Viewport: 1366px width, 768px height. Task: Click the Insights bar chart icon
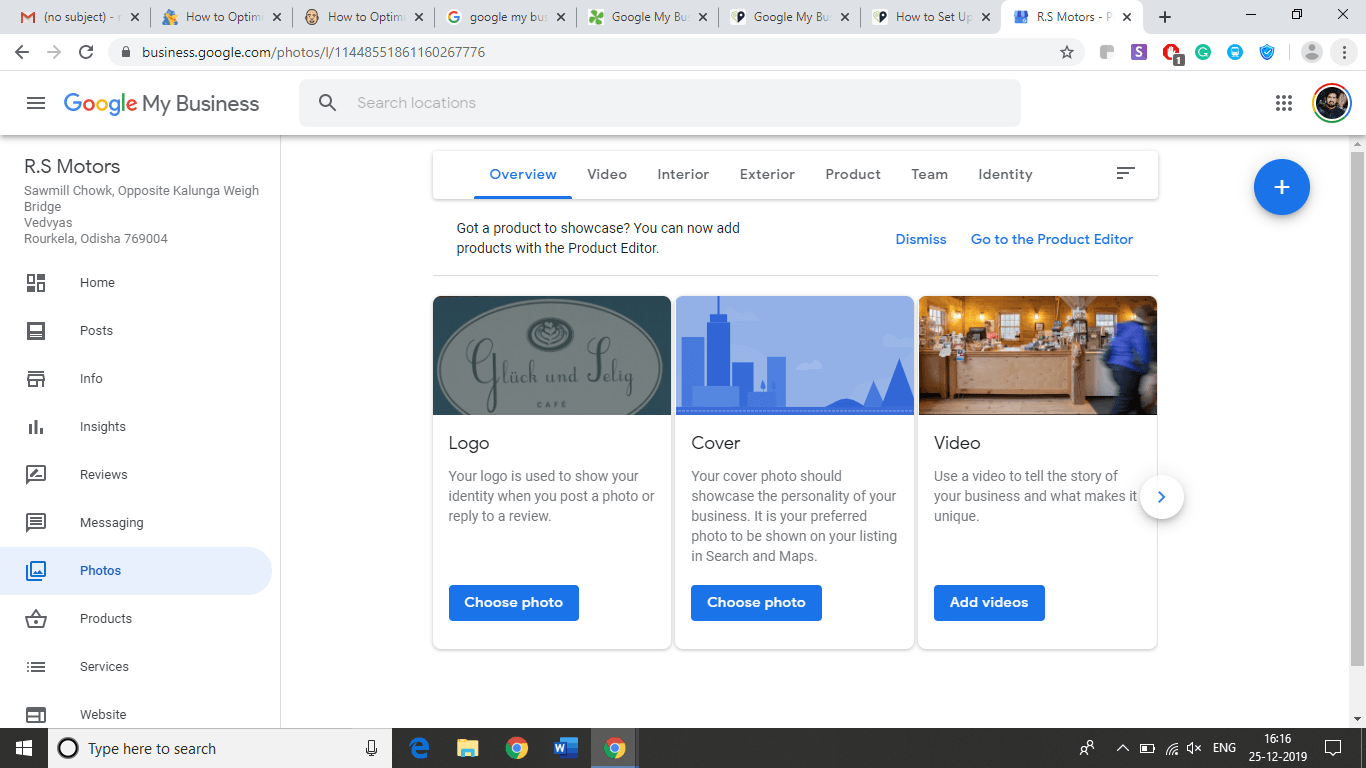click(x=36, y=427)
